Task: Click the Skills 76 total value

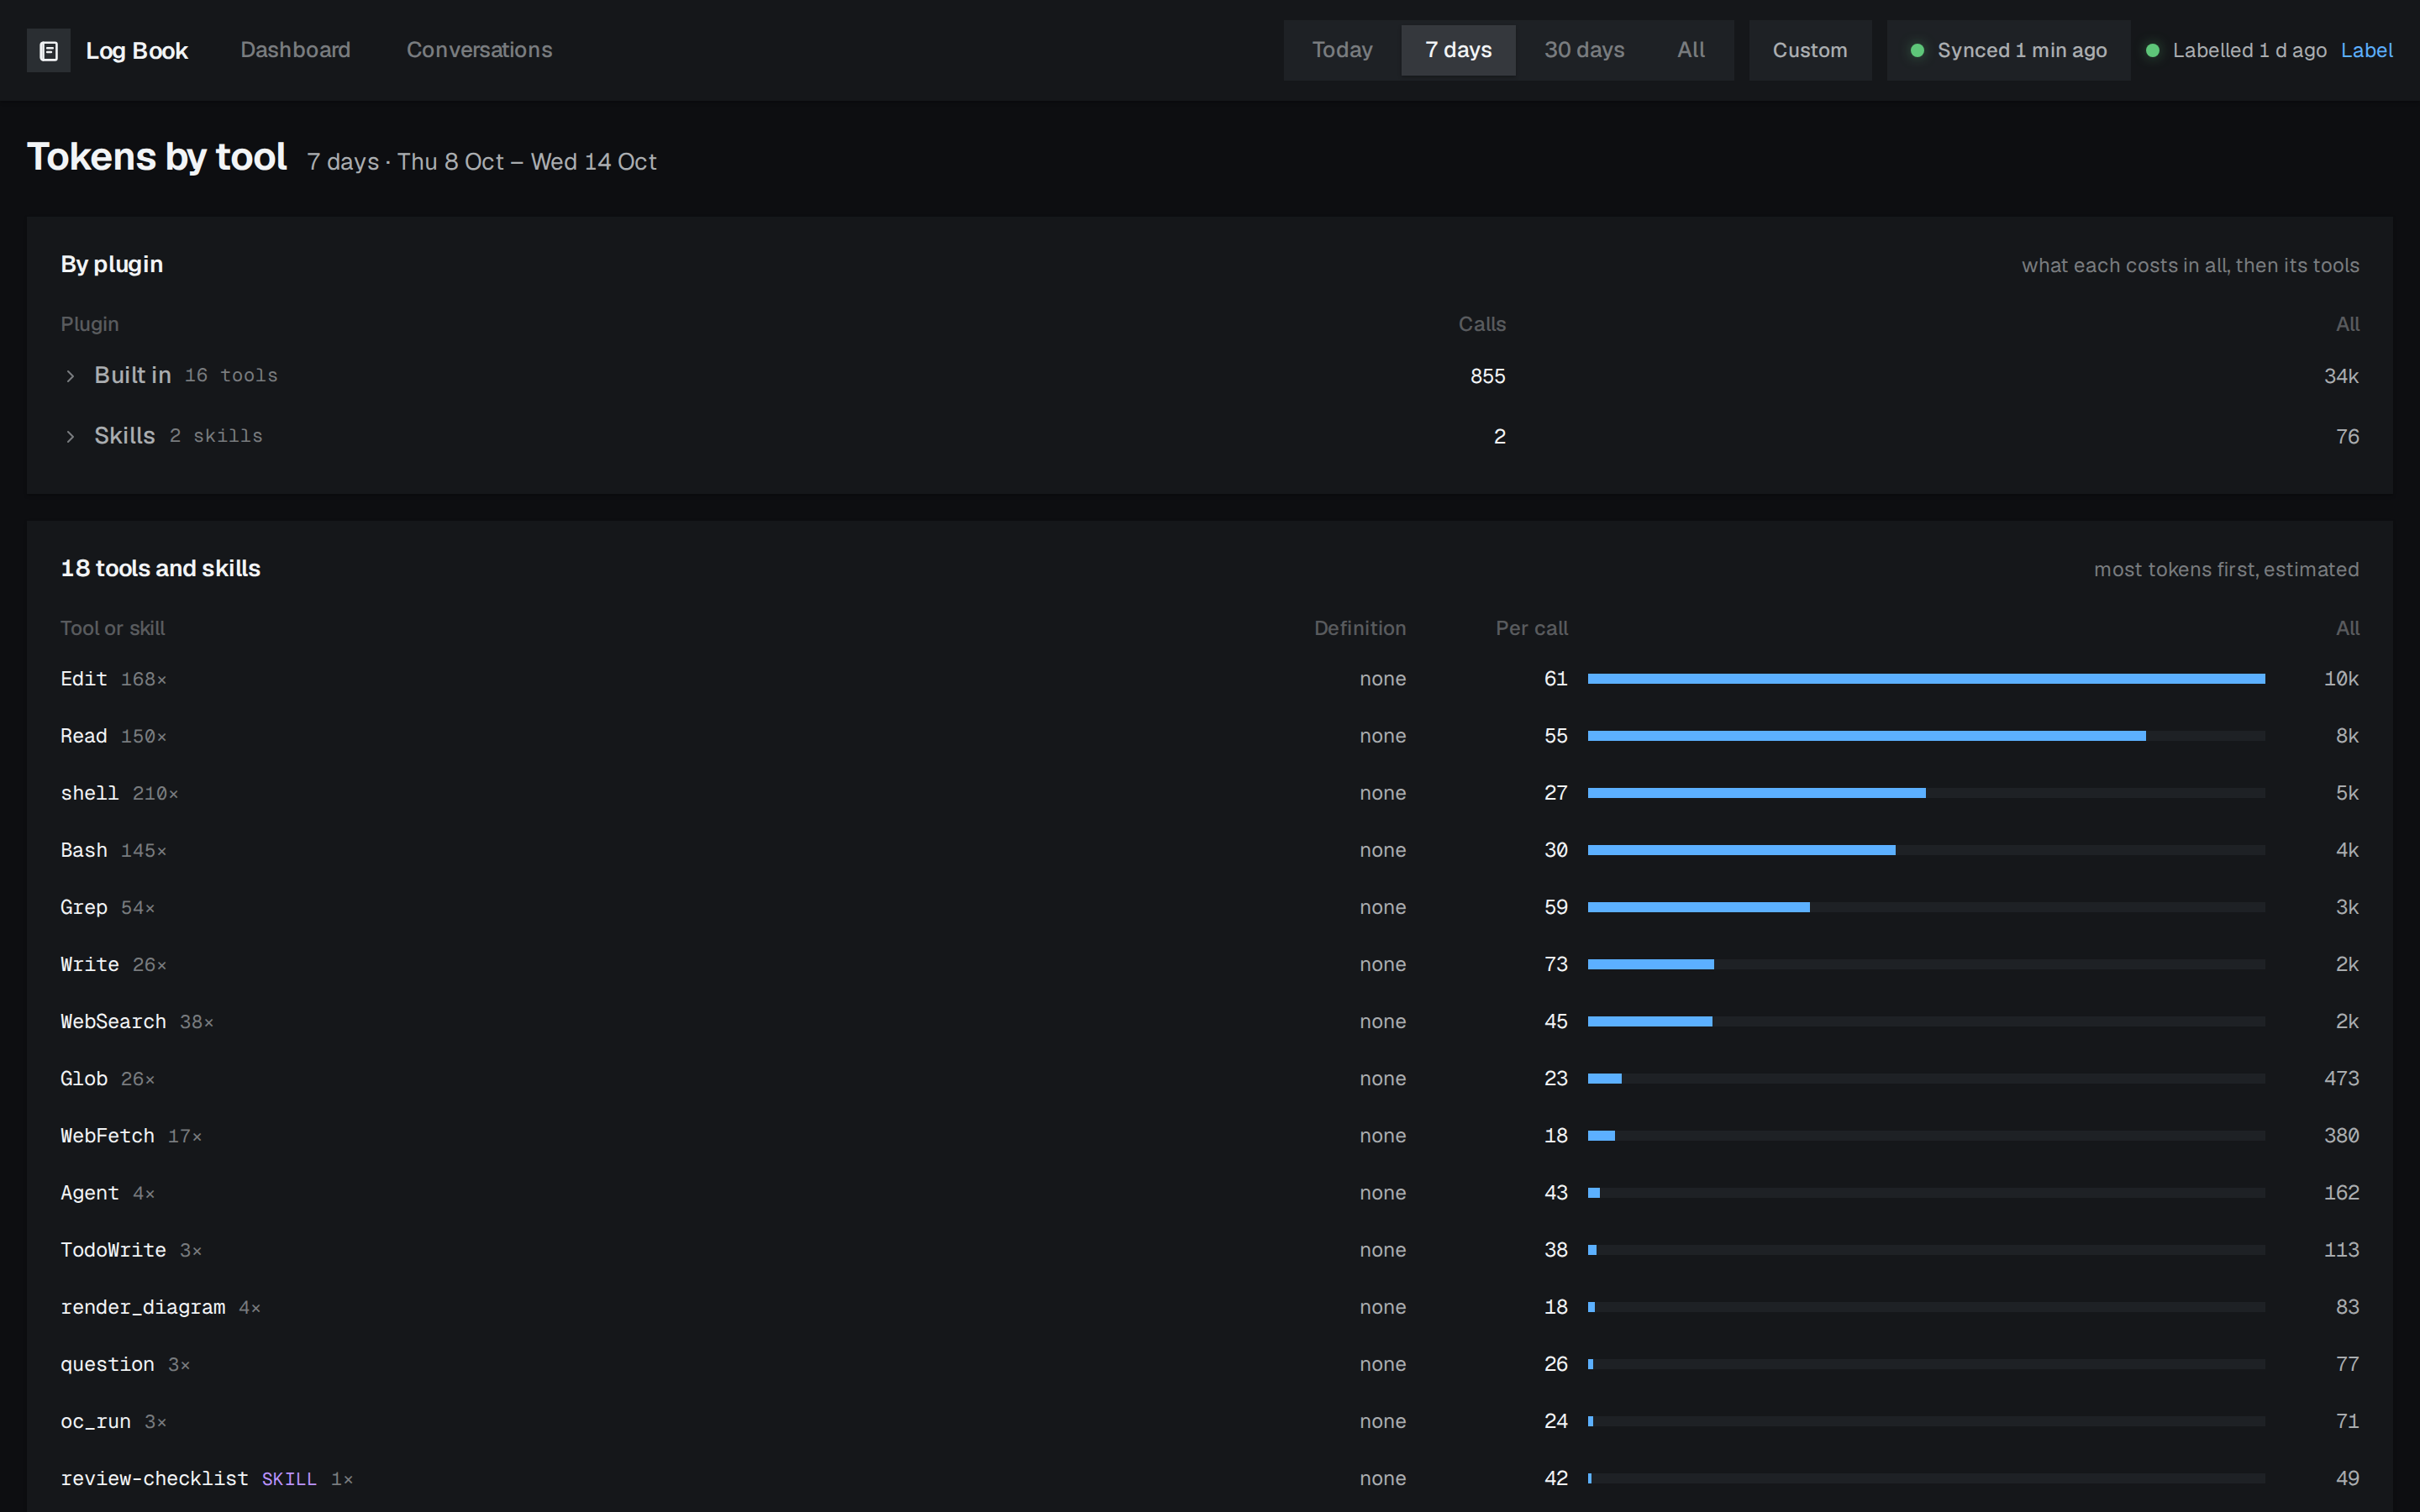Action: [x=2347, y=437]
